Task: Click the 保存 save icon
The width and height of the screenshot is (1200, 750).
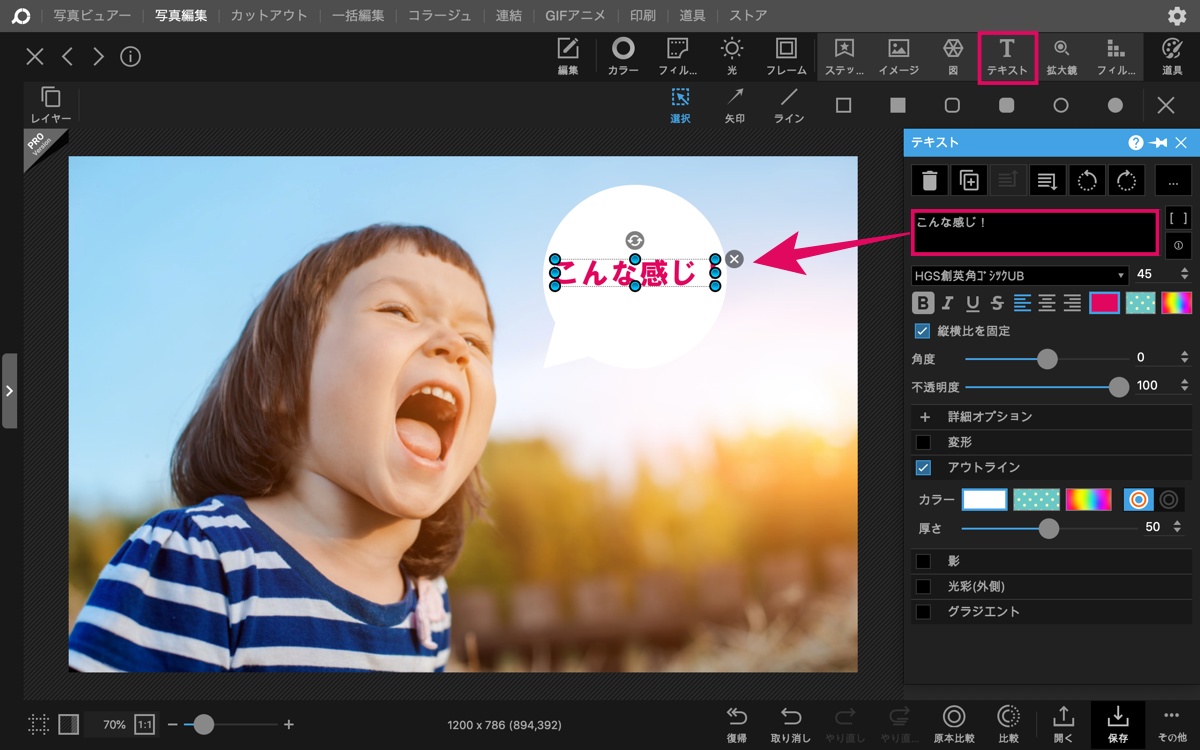Action: [1118, 724]
